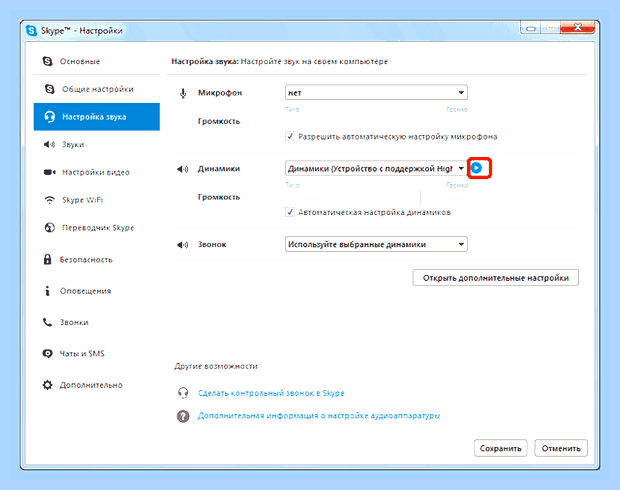Open the Динамики device dropdown
Image resolution: width=620 pixels, height=490 pixels.
coord(376,168)
